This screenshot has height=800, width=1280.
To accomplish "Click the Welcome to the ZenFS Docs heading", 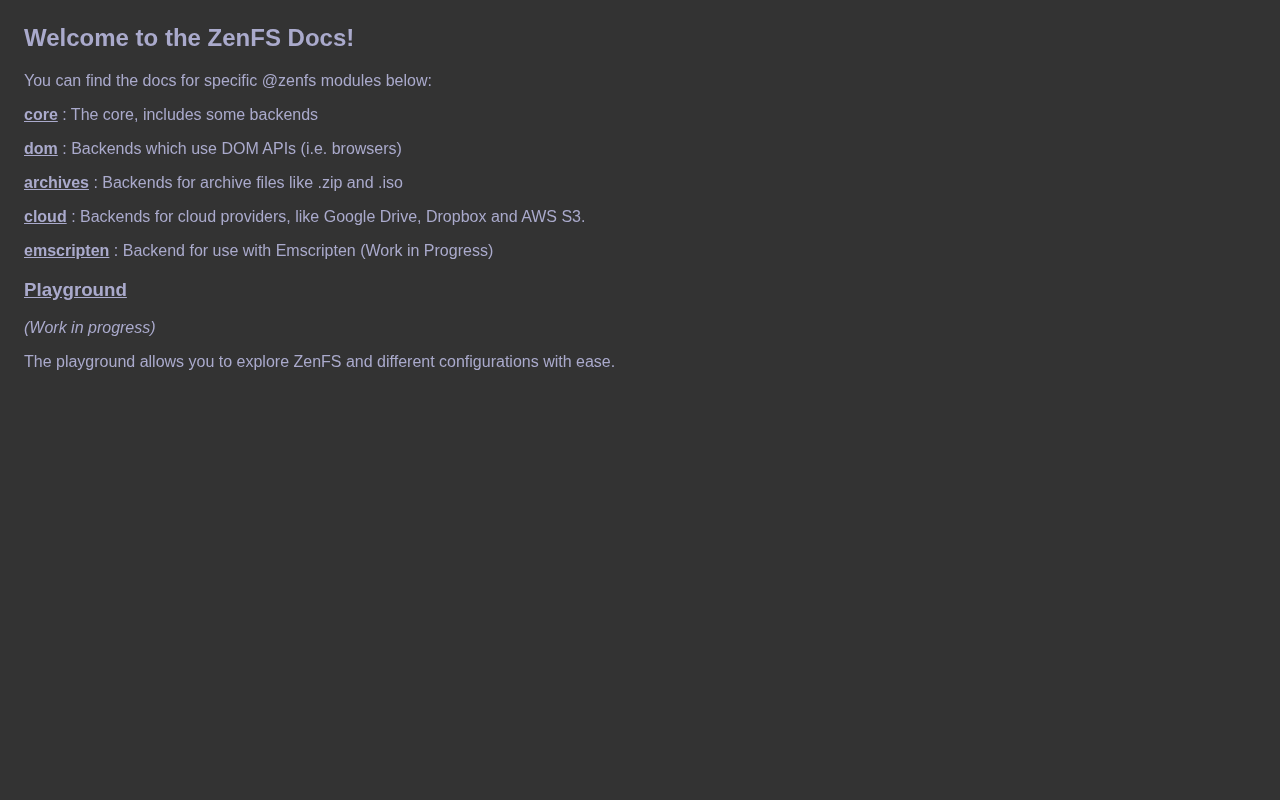I will point(189,38).
